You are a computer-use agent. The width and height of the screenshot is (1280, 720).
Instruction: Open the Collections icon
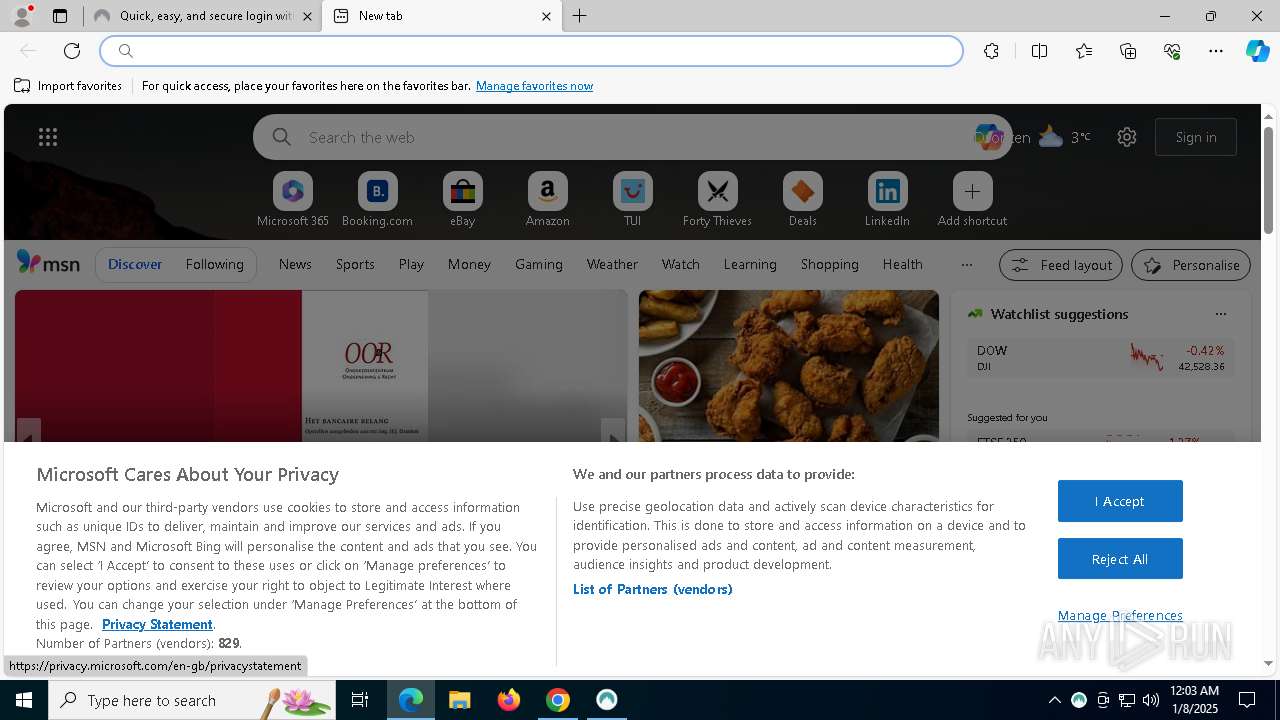(x=1128, y=51)
